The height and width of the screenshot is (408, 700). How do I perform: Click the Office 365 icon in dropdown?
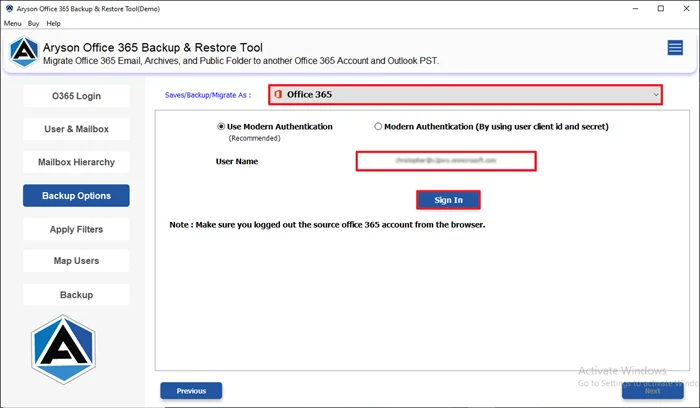point(278,94)
